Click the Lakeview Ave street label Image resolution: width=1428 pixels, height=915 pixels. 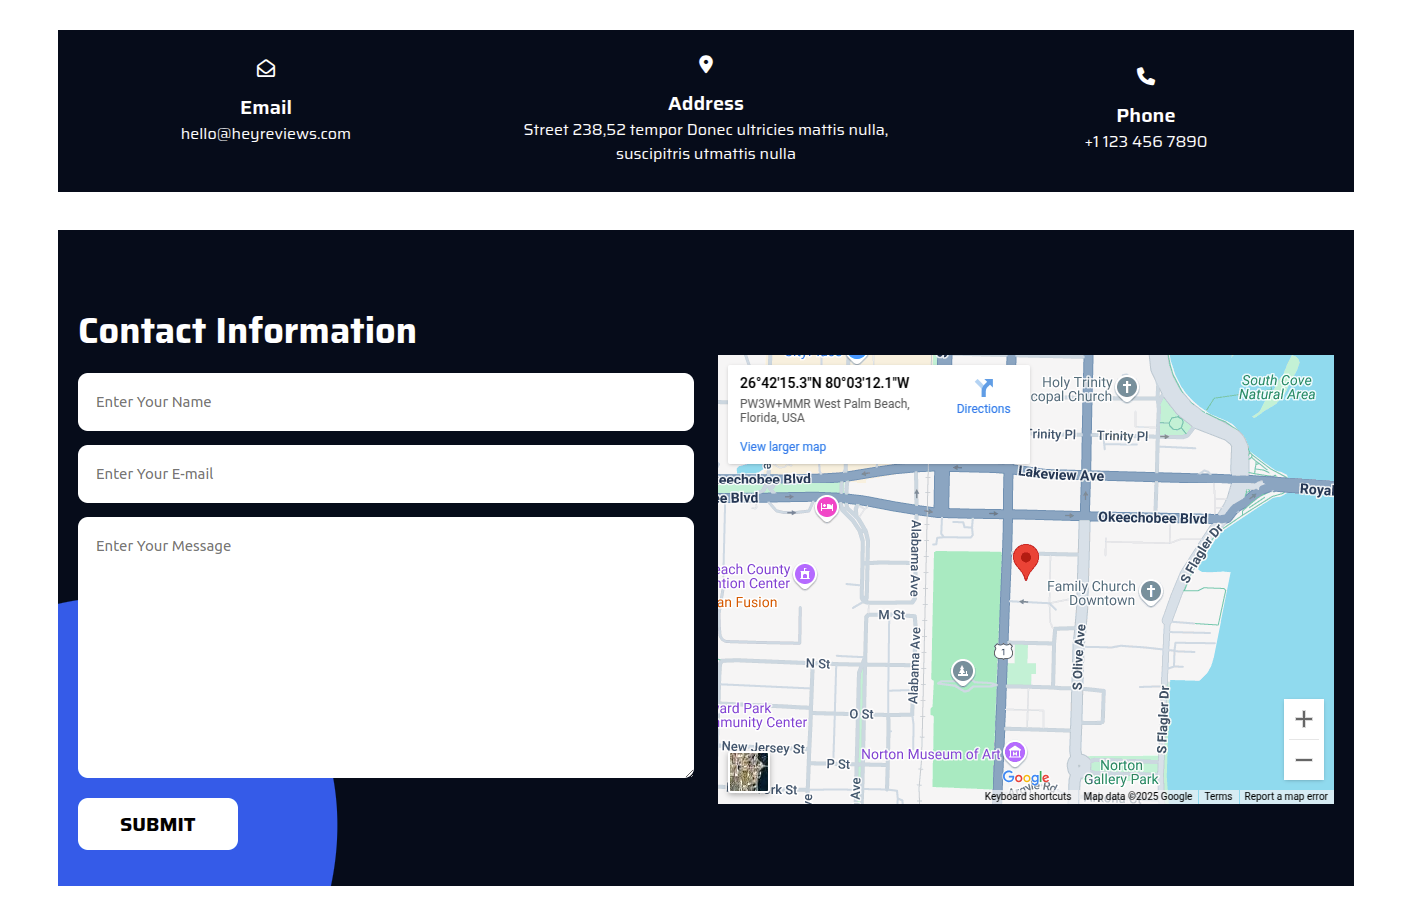coord(1061,474)
